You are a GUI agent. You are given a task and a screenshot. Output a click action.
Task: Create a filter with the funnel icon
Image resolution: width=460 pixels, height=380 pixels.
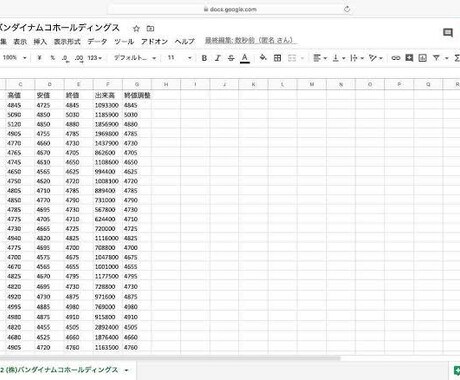pos(436,58)
